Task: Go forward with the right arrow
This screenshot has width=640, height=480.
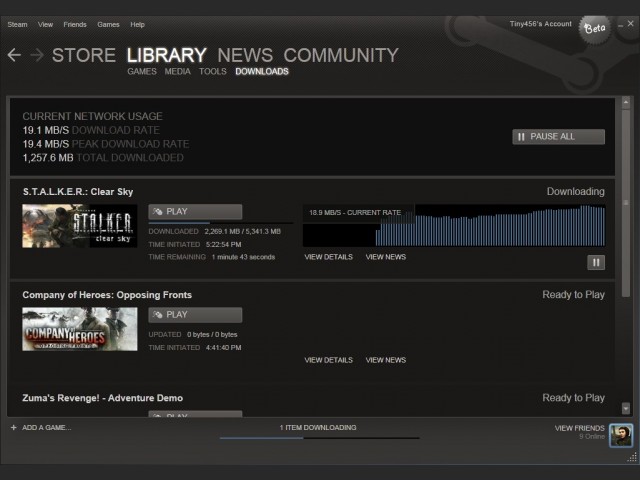Action: point(37,55)
